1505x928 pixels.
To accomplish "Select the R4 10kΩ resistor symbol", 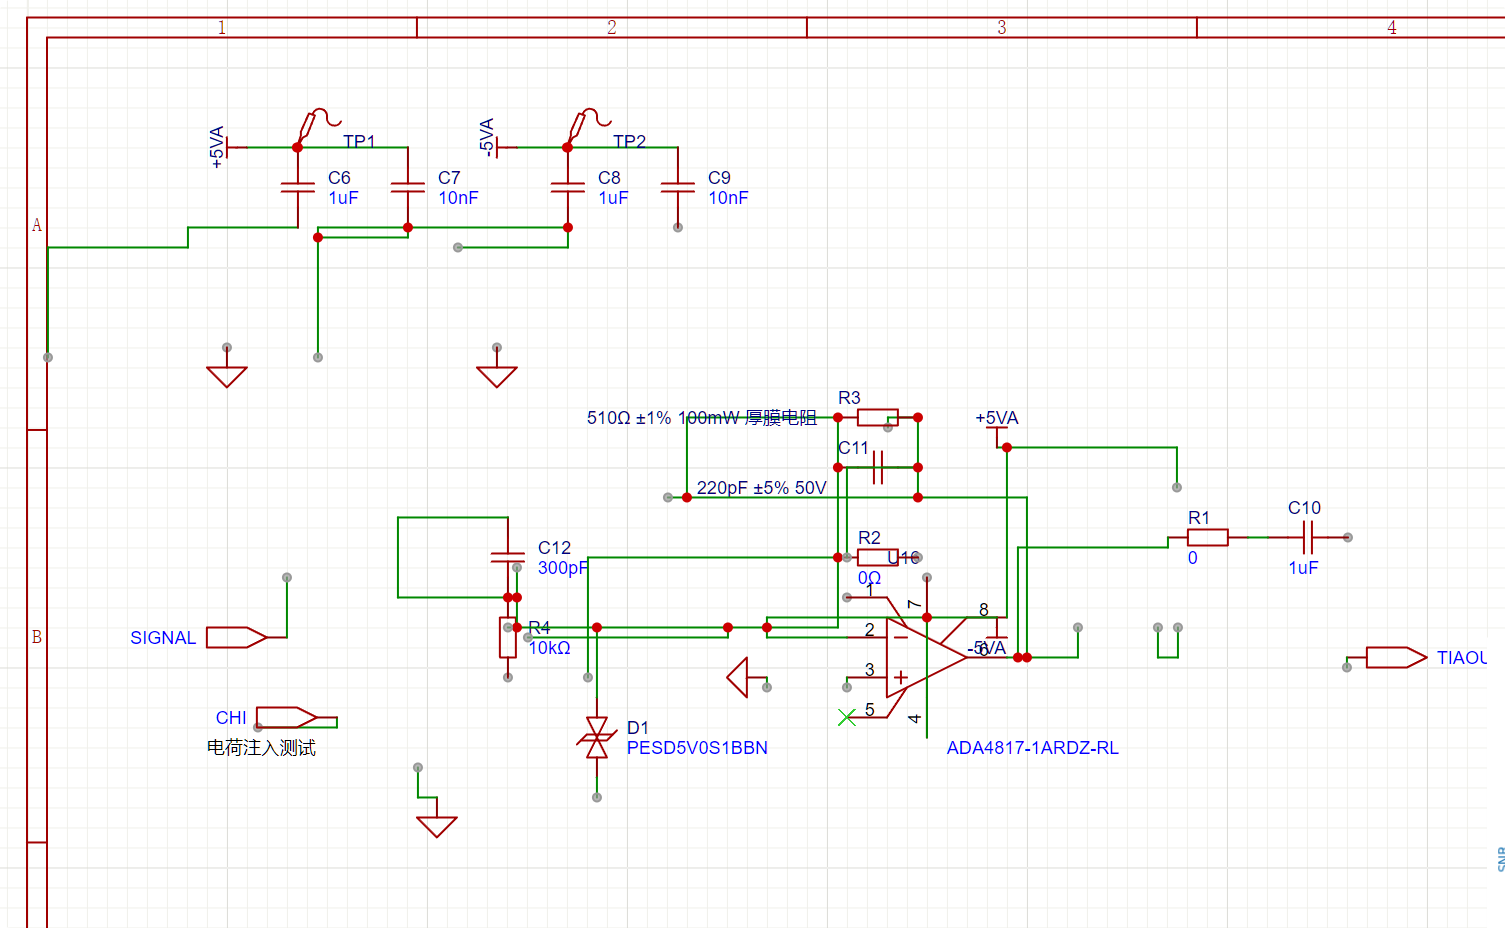I will click(508, 637).
